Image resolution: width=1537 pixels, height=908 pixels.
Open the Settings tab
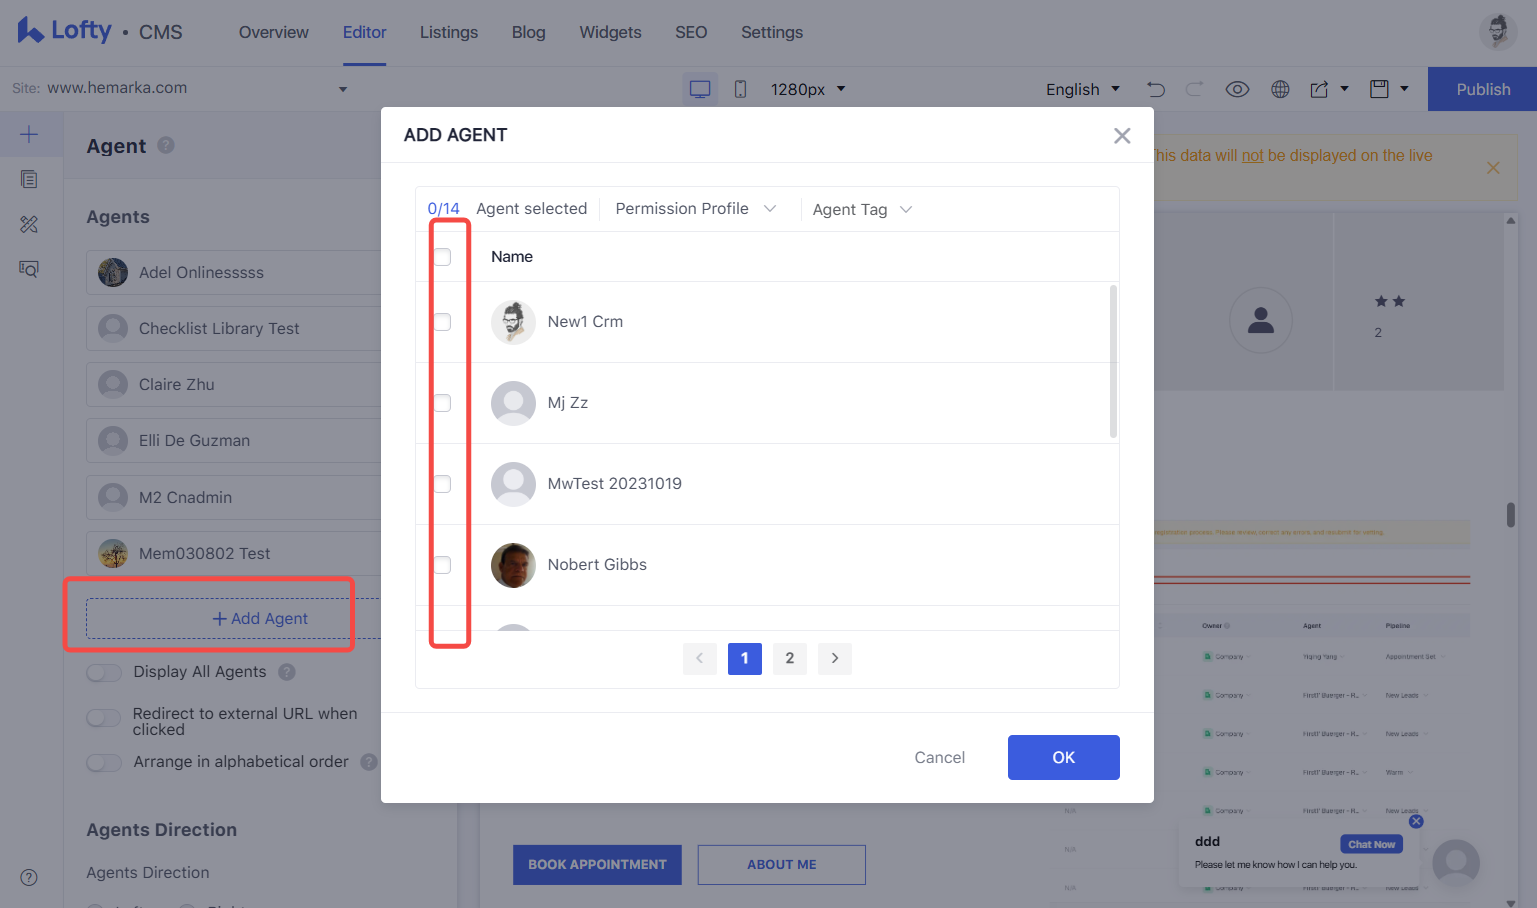(x=772, y=32)
